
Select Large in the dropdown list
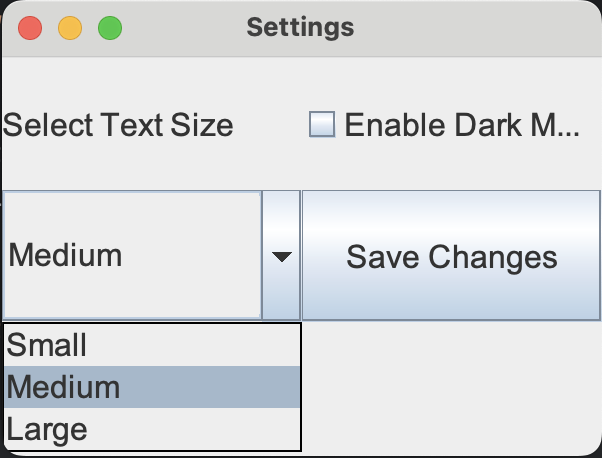coord(47,430)
